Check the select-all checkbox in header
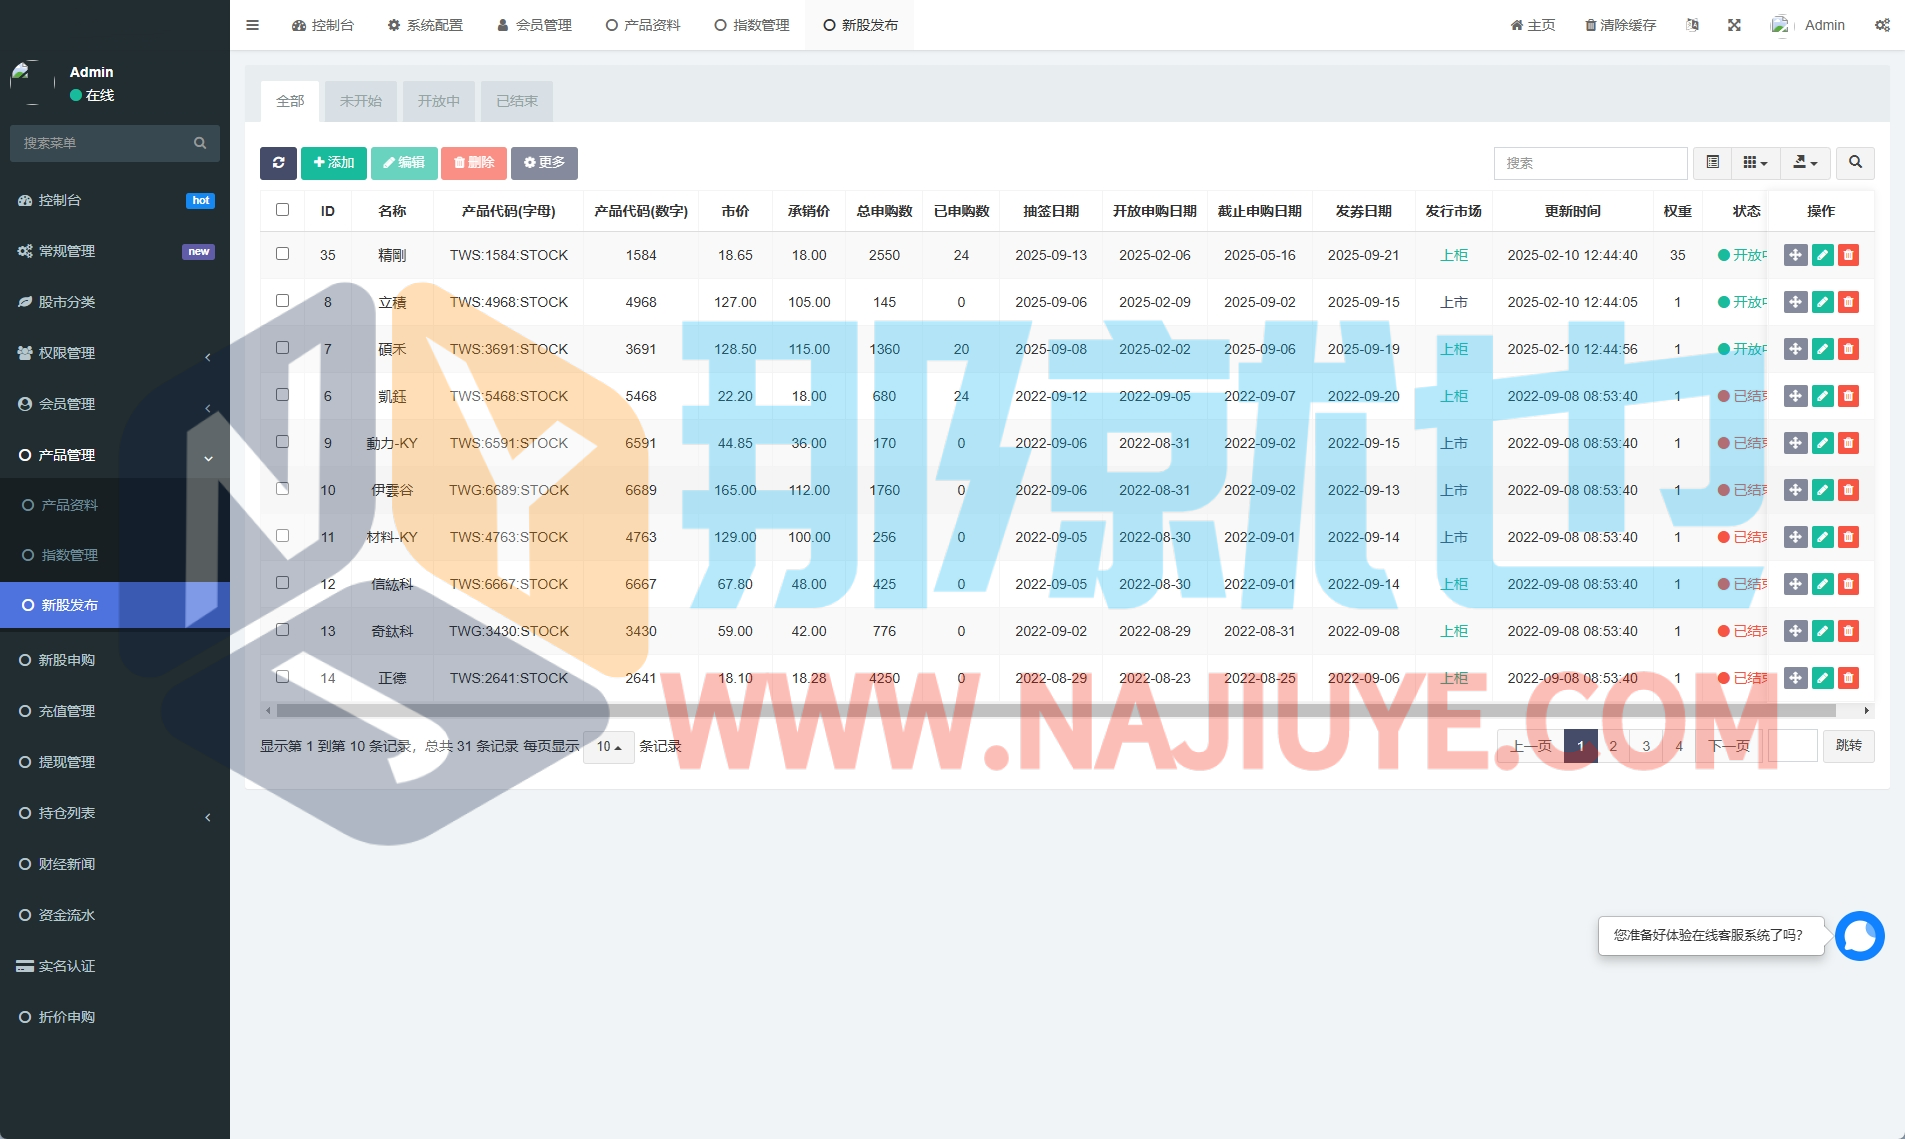Image resolution: width=1905 pixels, height=1139 pixels. click(x=282, y=210)
